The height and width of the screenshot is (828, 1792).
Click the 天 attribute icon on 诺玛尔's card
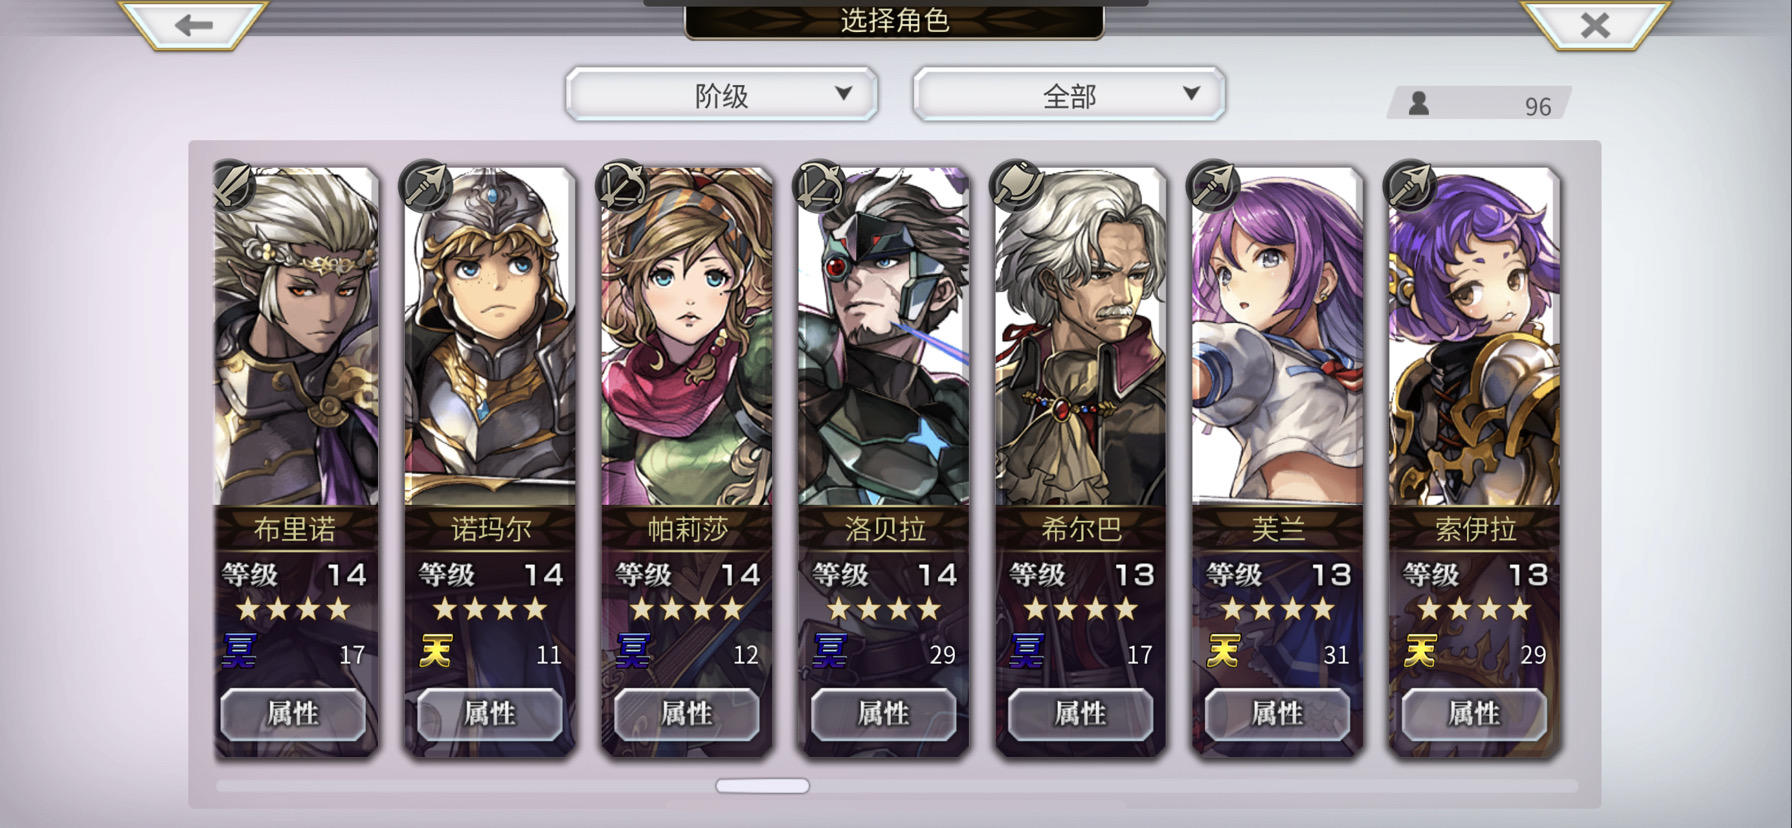(436, 652)
